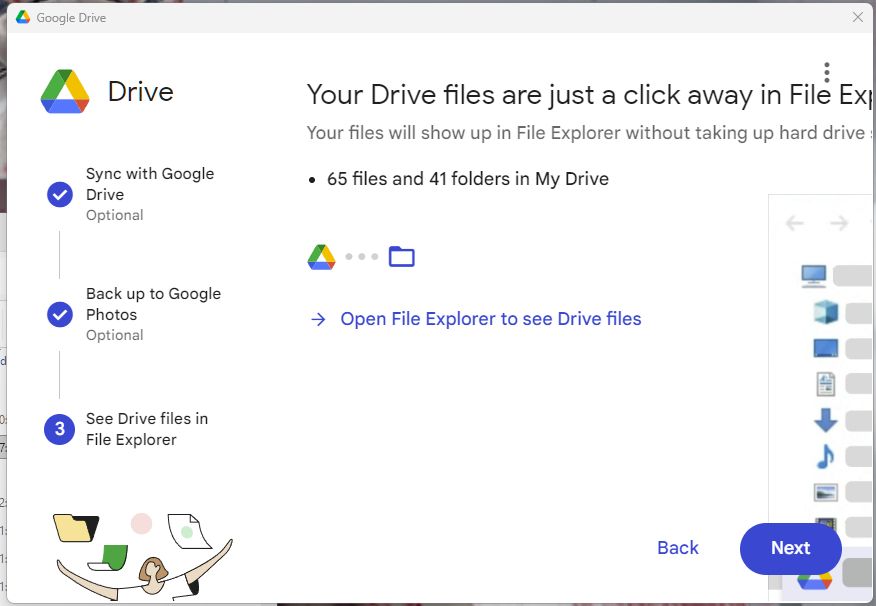Click the blue folder icon in animation

click(402, 256)
